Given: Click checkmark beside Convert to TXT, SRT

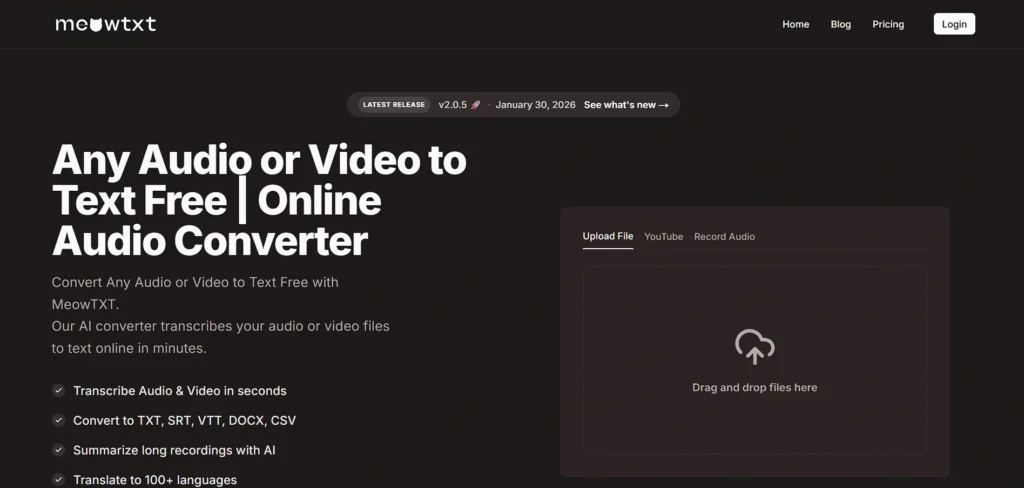Looking at the screenshot, I should pyautogui.click(x=59, y=420).
